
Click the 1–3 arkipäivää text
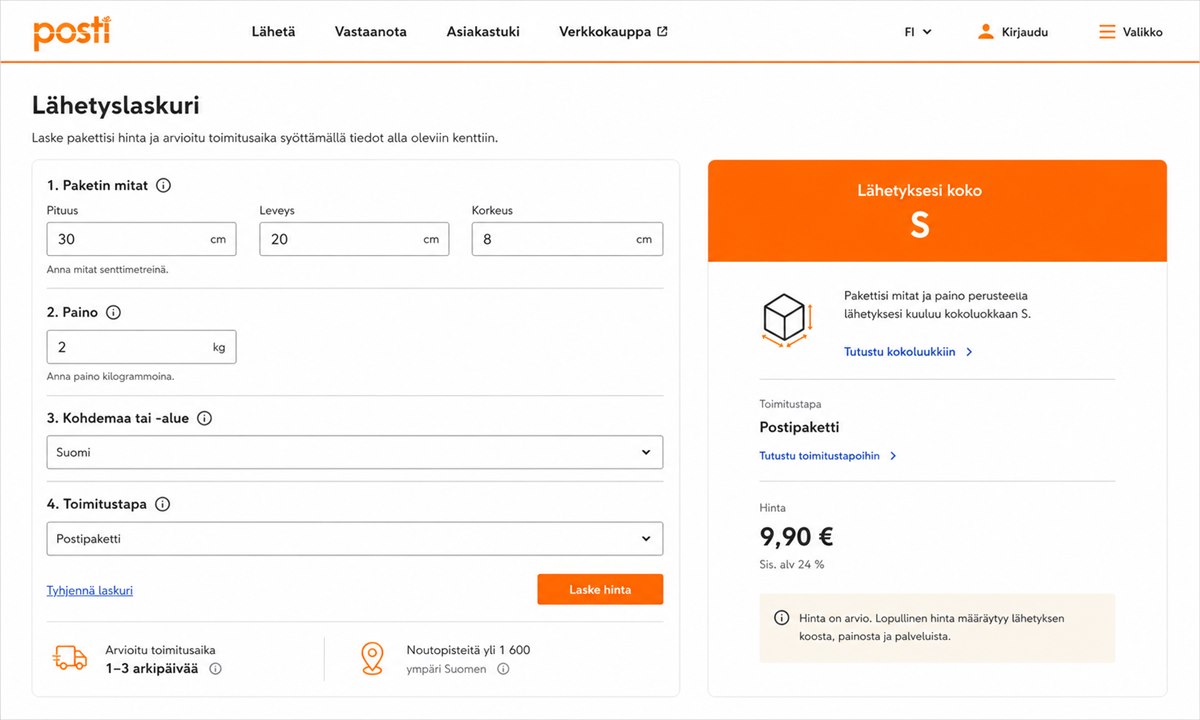tap(152, 668)
